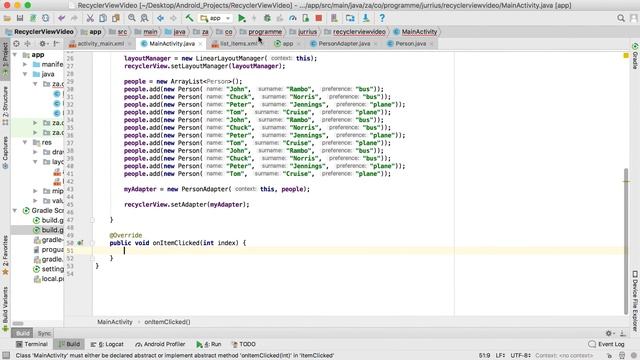Paste using the toolbar paste icon

click(116, 18)
